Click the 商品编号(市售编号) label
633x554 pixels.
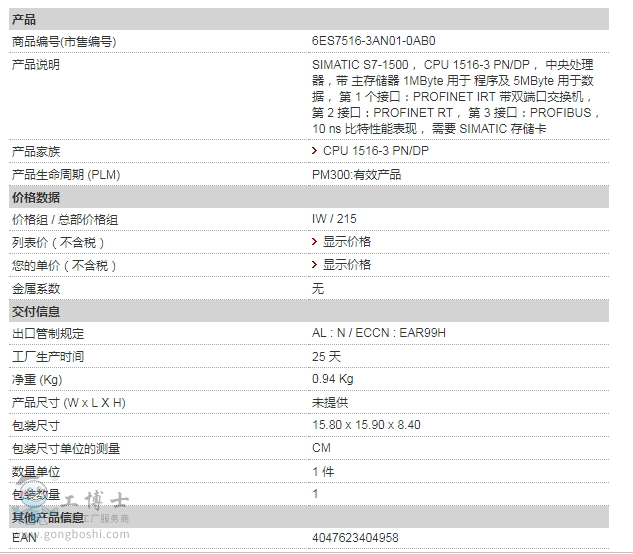click(64, 42)
